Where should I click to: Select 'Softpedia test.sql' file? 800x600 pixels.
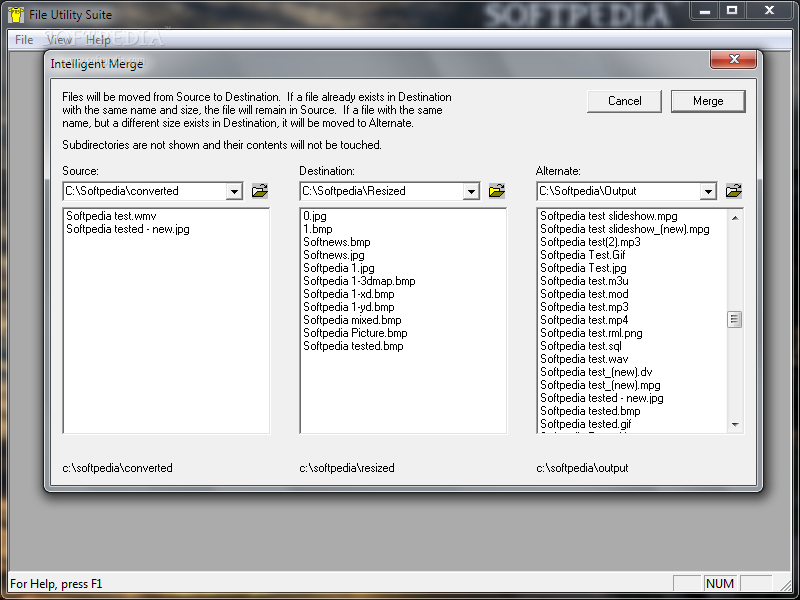point(581,346)
